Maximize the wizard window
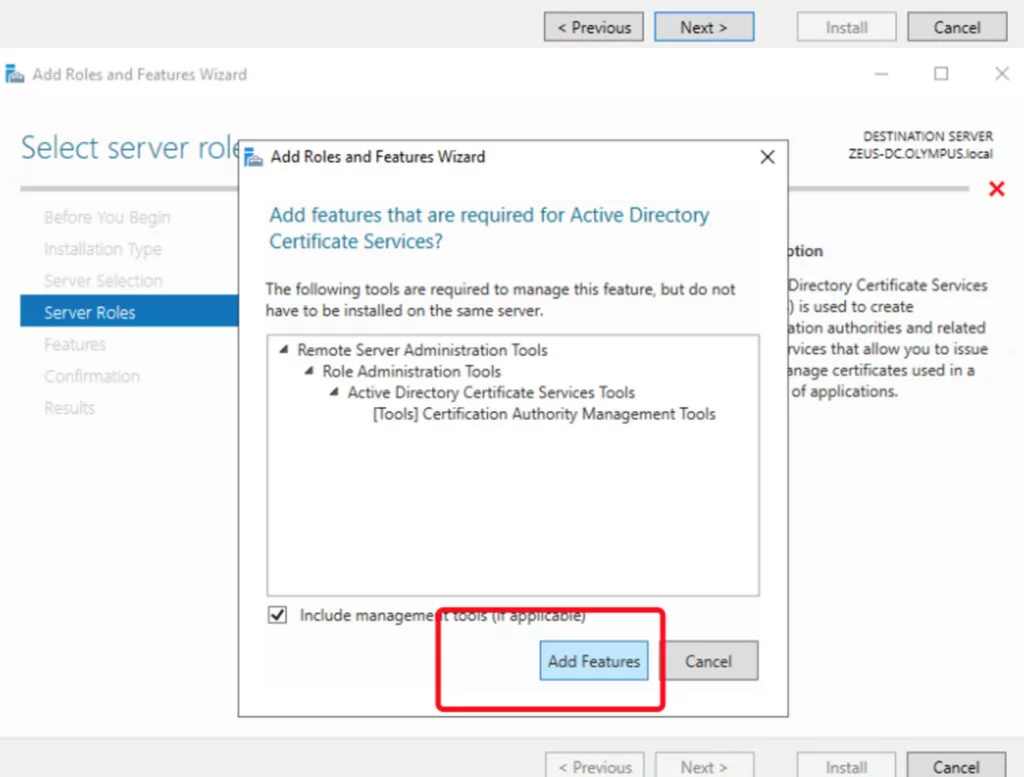This screenshot has width=1024, height=777. [x=941, y=74]
